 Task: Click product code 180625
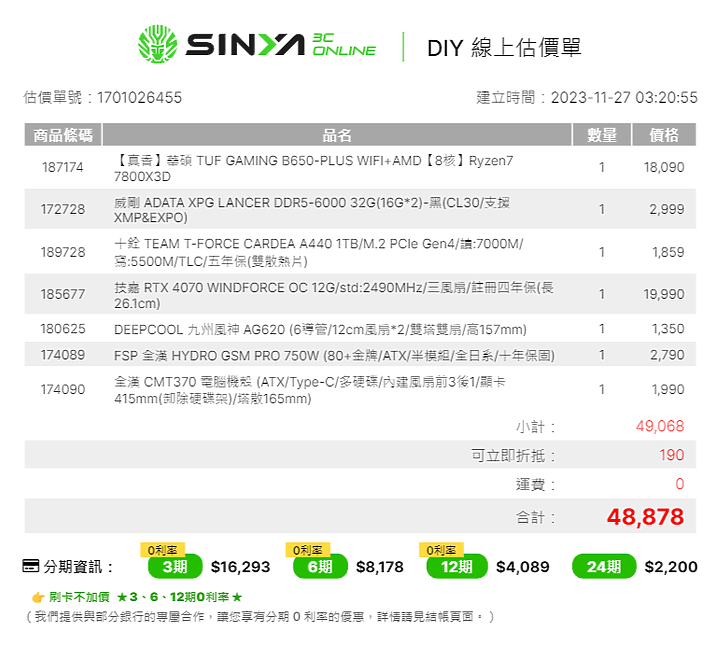pyautogui.click(x=63, y=329)
